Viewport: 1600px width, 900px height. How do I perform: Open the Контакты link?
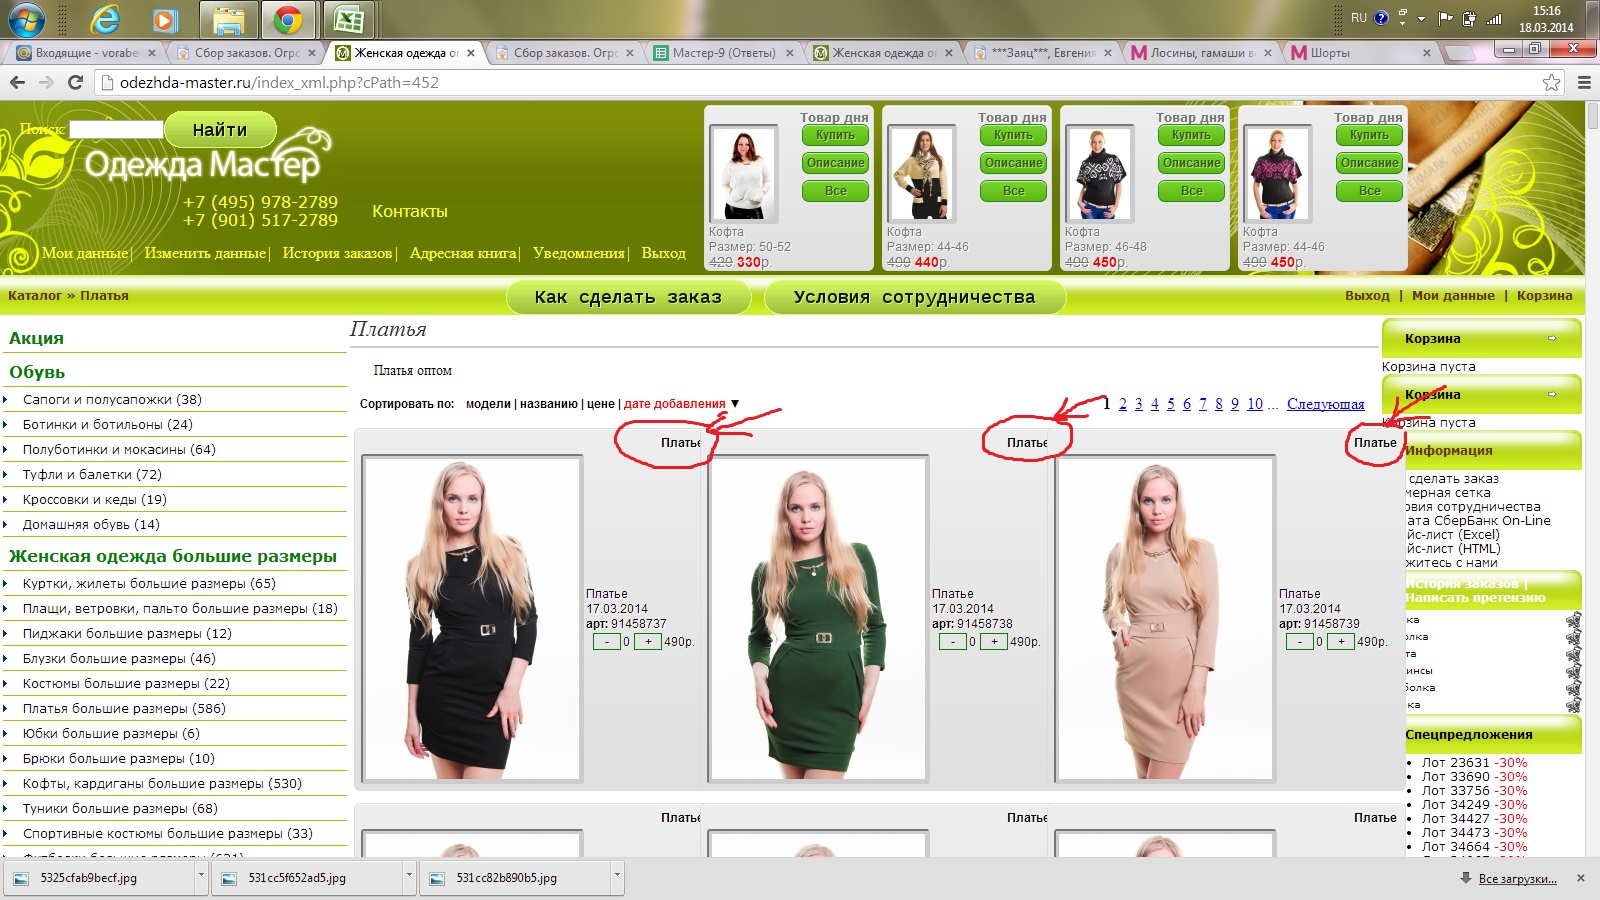(x=410, y=211)
